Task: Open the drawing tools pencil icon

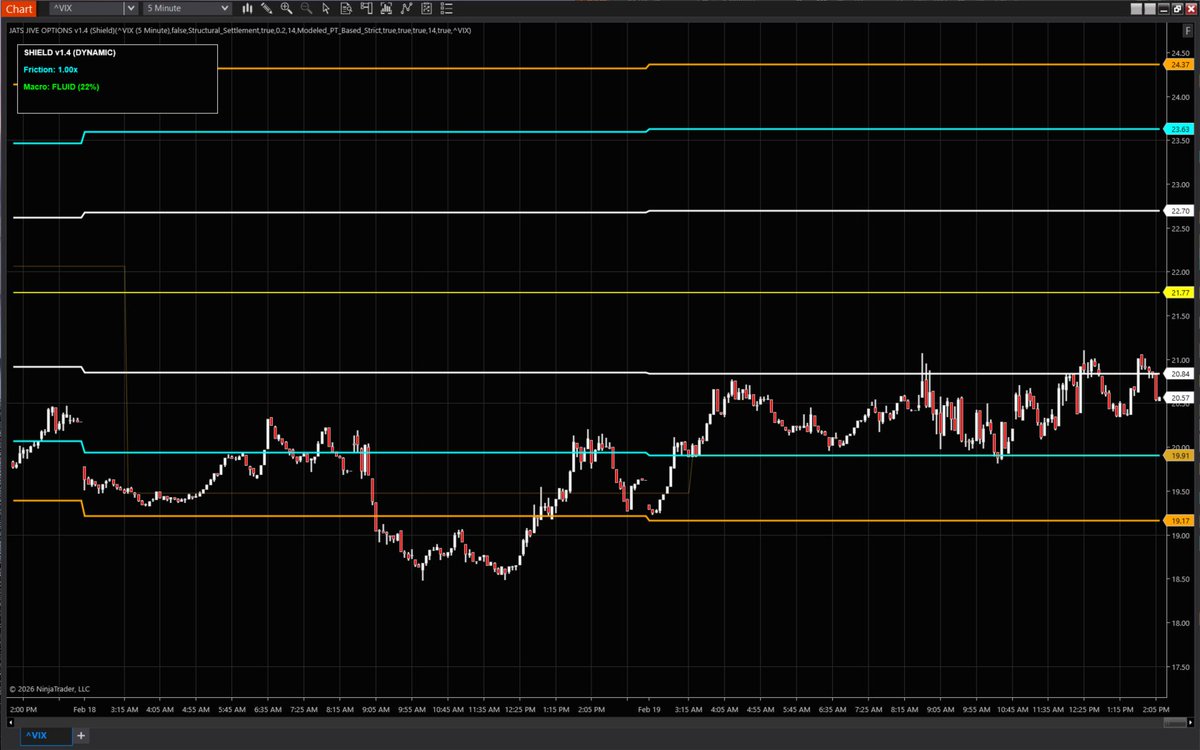Action: click(x=266, y=8)
